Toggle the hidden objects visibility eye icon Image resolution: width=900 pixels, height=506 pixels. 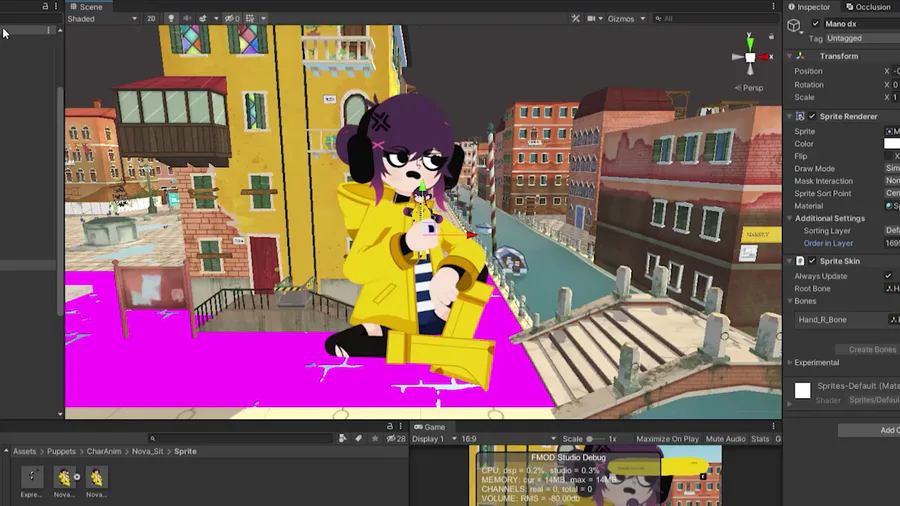pyautogui.click(x=232, y=18)
